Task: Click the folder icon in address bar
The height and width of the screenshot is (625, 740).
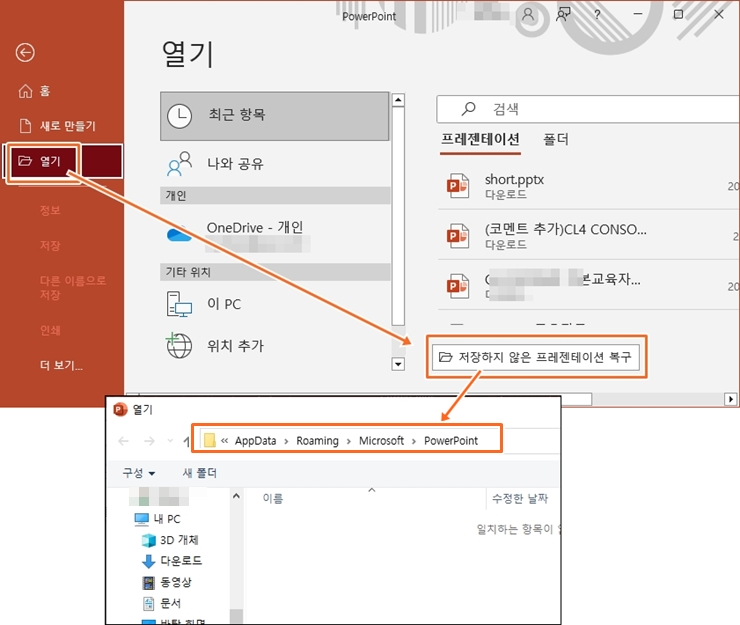Action: click(x=210, y=440)
